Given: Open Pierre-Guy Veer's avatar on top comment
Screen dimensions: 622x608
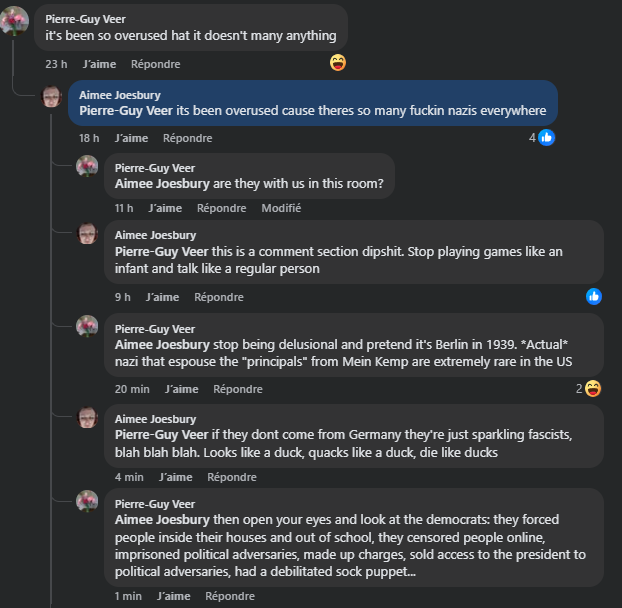Looking at the screenshot, I should click(x=15, y=20).
